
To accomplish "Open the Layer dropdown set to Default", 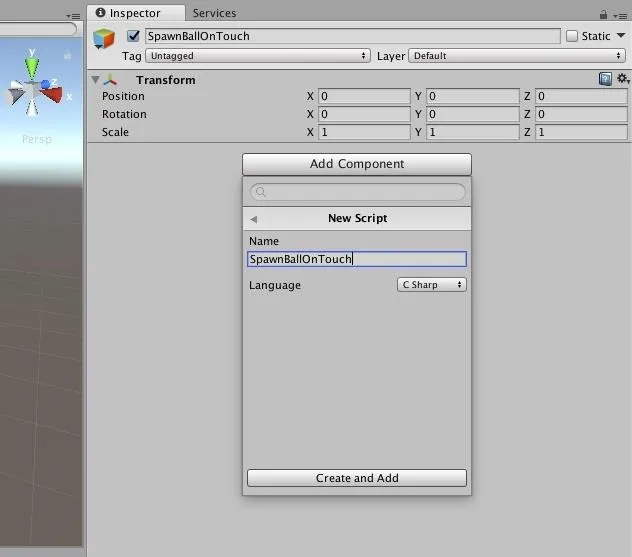I will (x=517, y=56).
